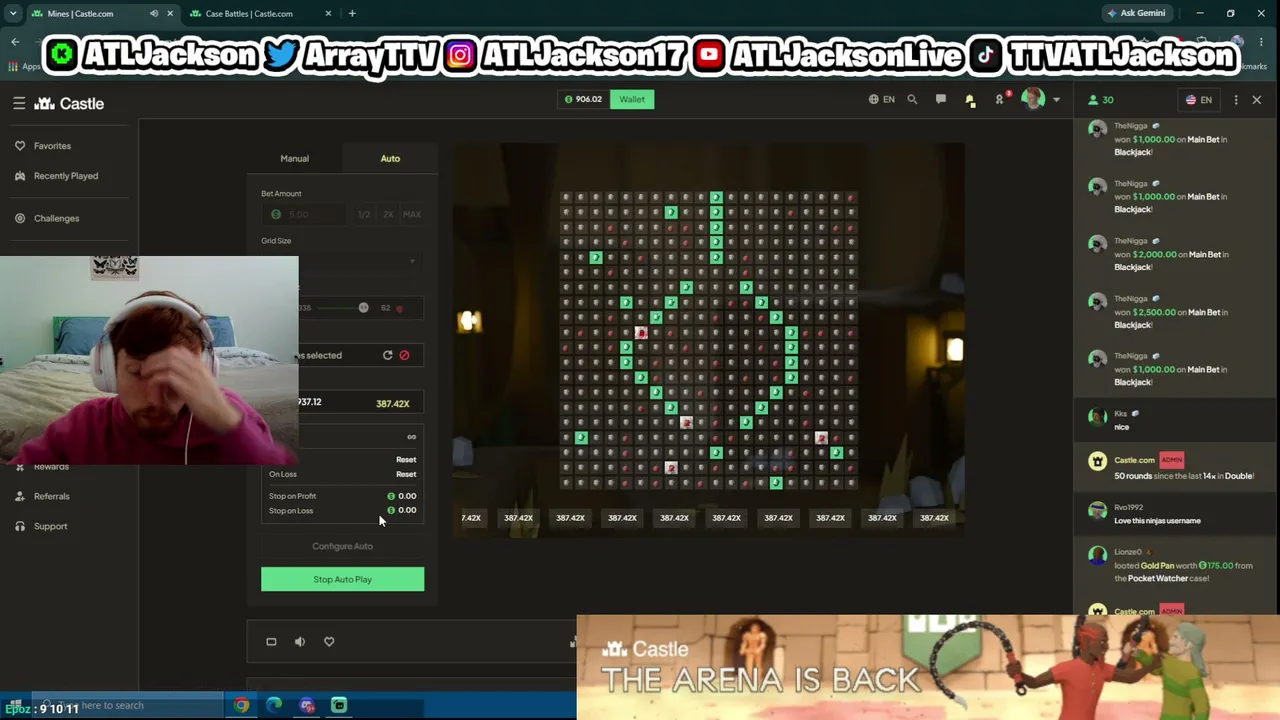Open the hamburger sidebar menu
Screen dimensions: 1280x720
[19, 103]
